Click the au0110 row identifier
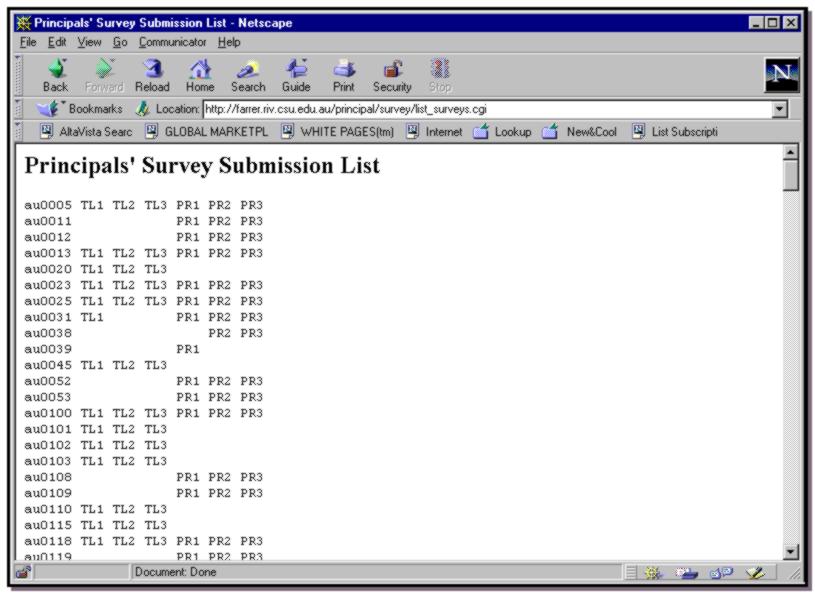Viewport: 815px width, 594px height. (x=48, y=509)
